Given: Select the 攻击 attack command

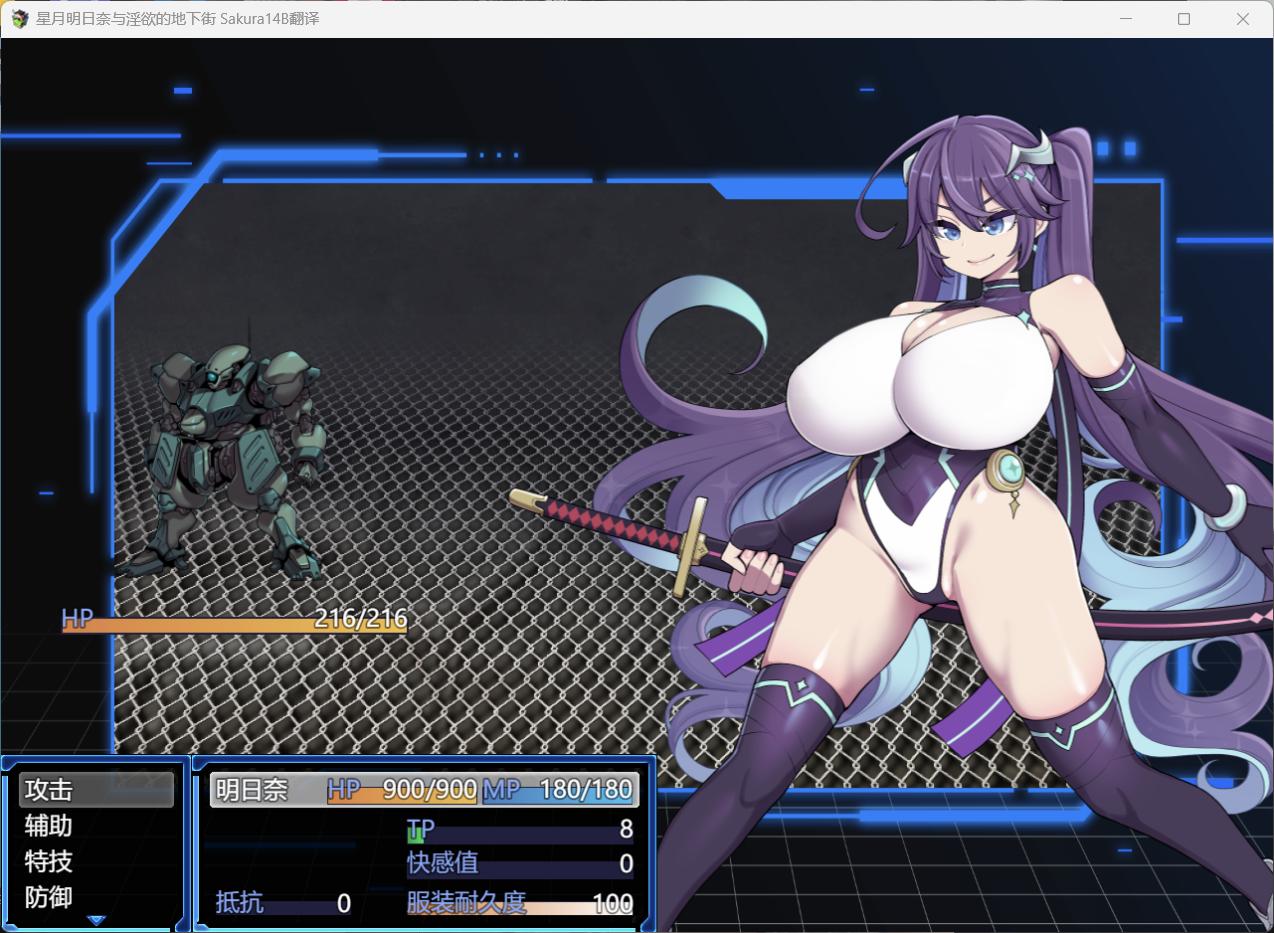Looking at the screenshot, I should pos(96,789).
